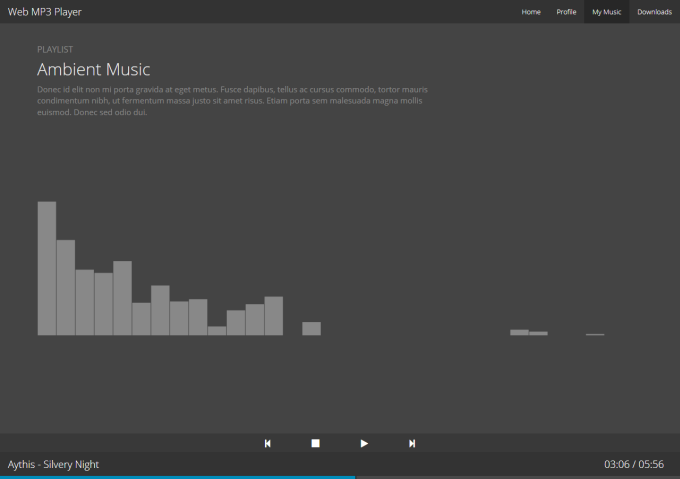Open the Downloads section
This screenshot has width=680, height=479.
654,12
